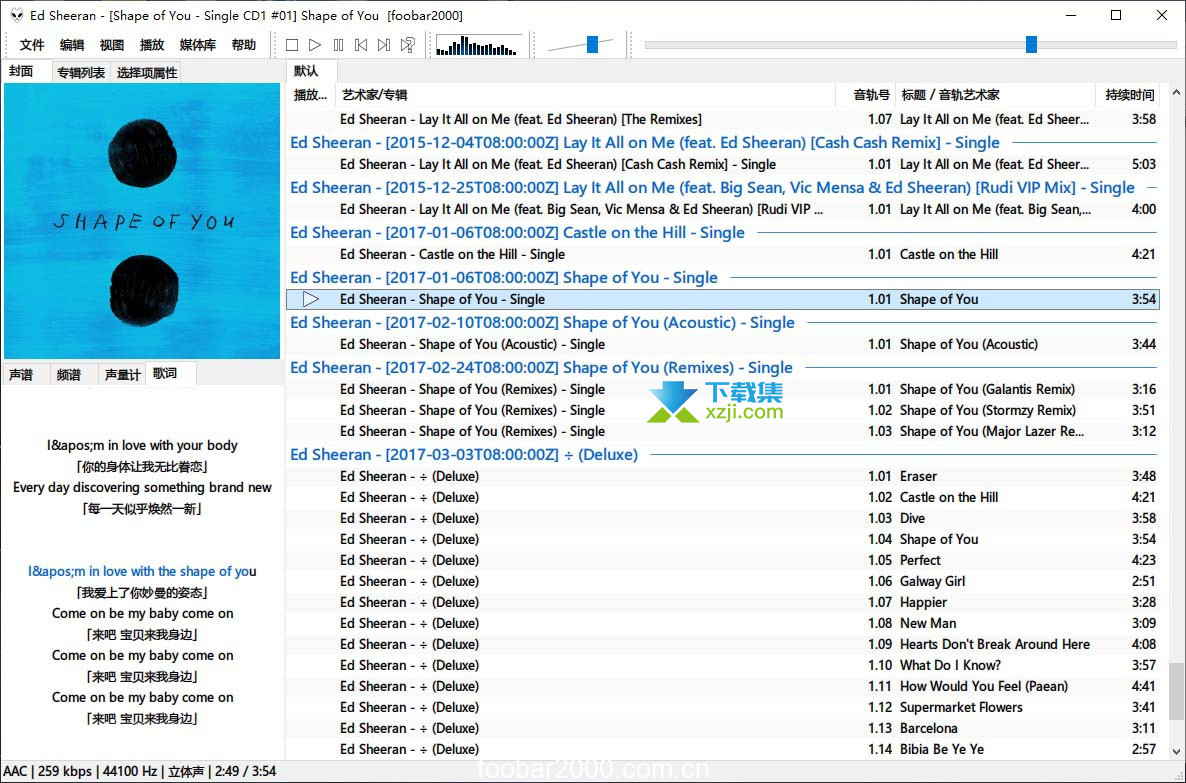Screen dimensions: 1186x783
Task: Stop playback with the Stop button
Action: 292,45
